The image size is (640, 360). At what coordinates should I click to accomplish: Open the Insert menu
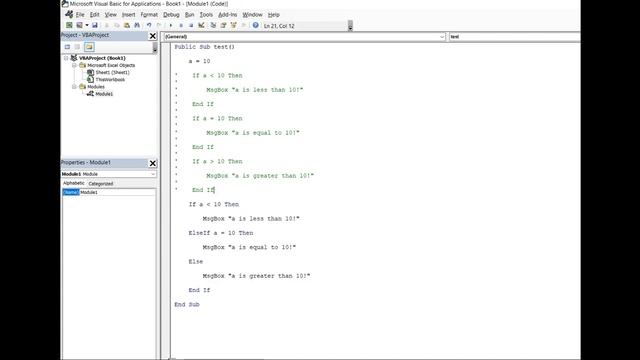[129, 15]
